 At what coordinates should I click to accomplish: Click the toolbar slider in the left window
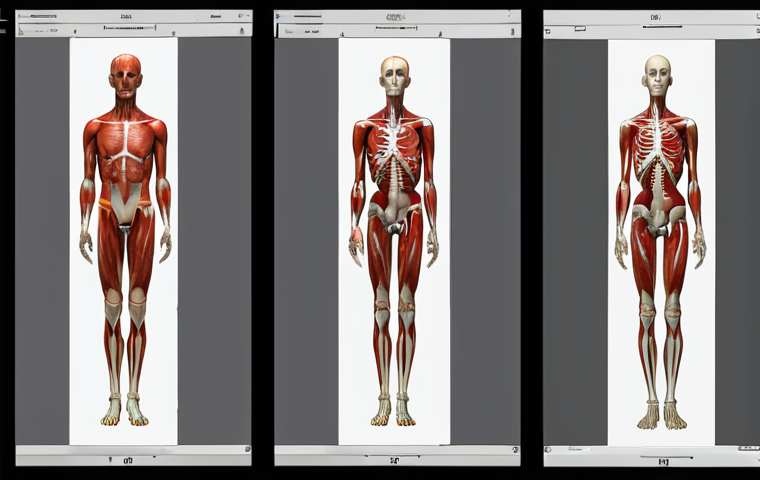click(129, 28)
